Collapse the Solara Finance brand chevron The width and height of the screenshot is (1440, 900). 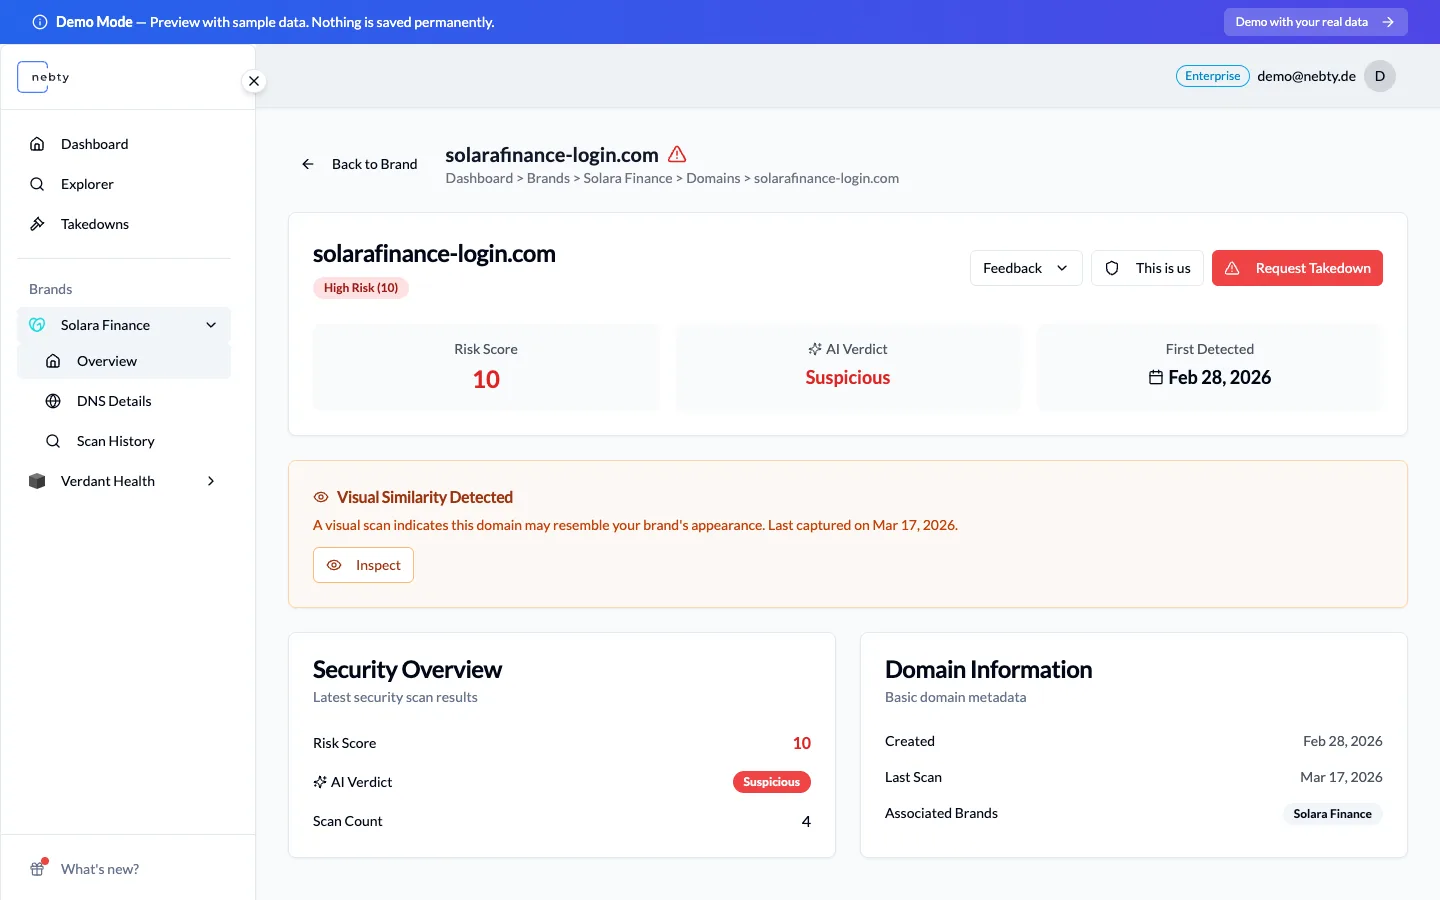(x=211, y=325)
